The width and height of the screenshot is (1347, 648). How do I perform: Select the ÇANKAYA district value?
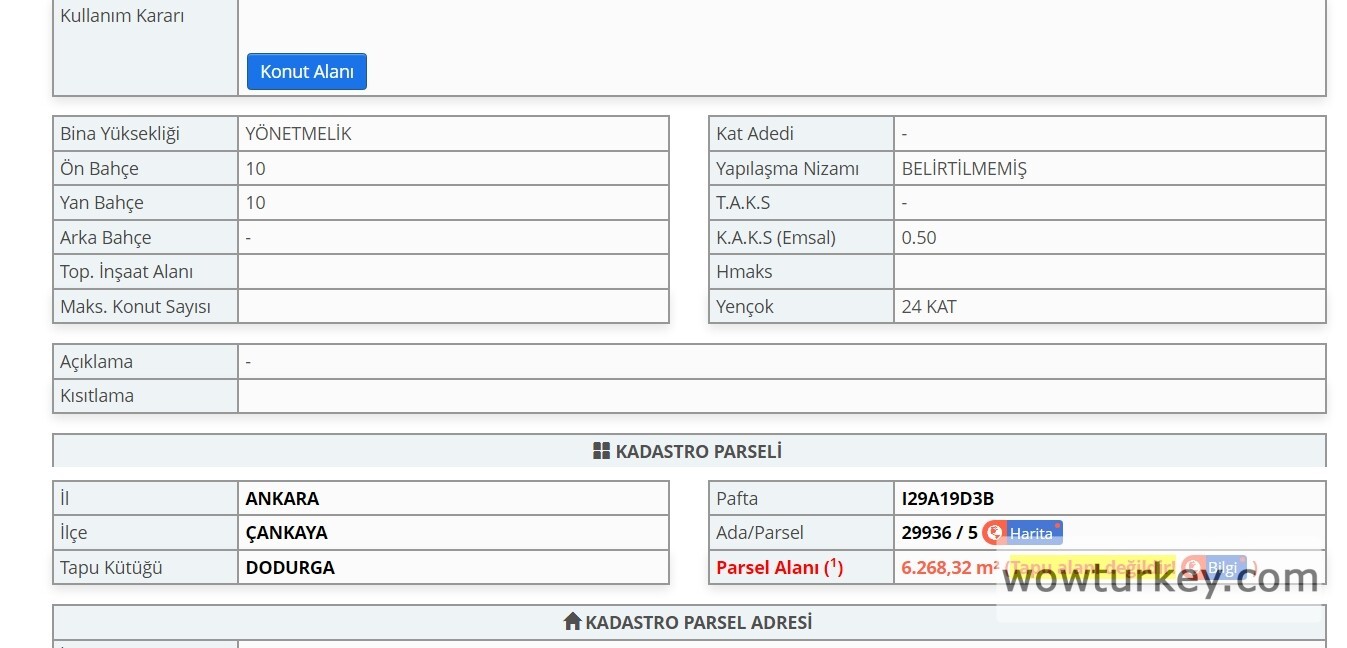click(286, 533)
